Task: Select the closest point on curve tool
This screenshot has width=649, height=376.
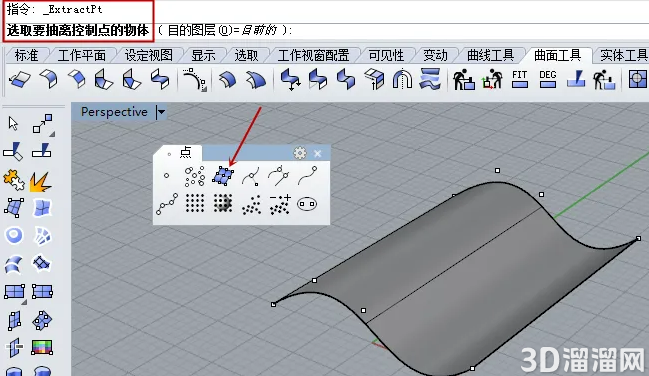Action: coord(251,176)
